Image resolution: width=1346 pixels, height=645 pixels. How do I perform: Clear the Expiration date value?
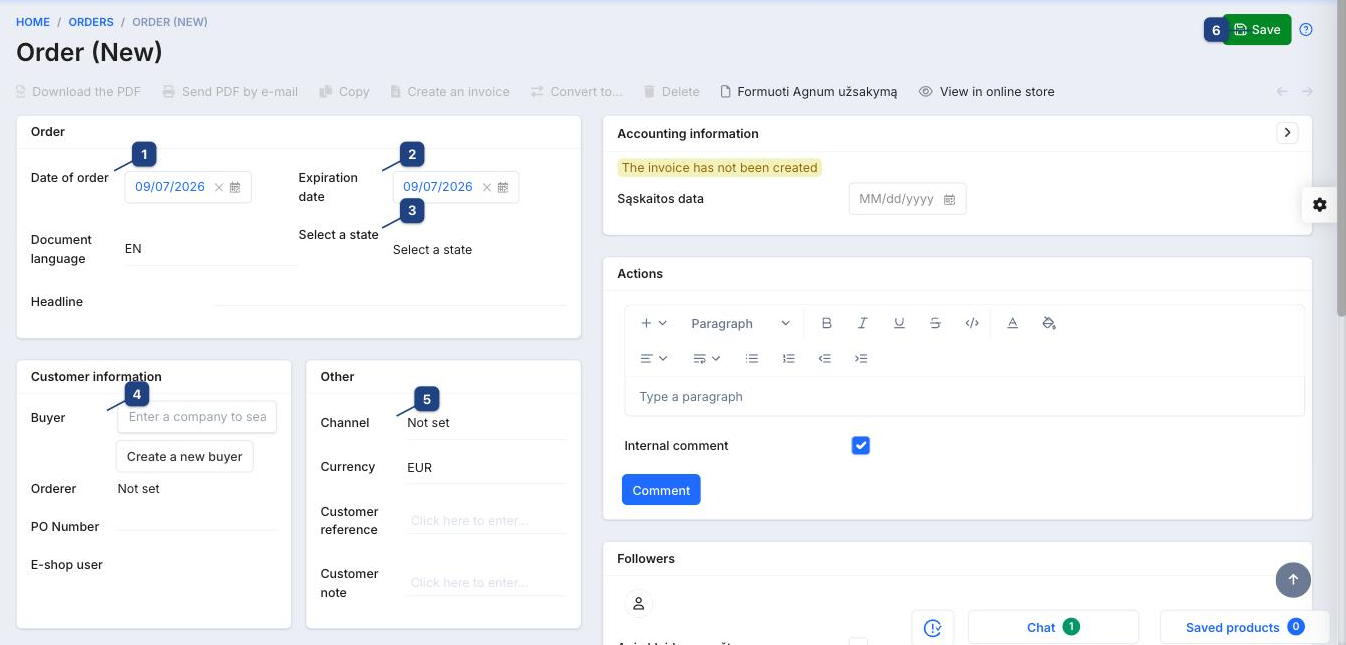pos(487,187)
